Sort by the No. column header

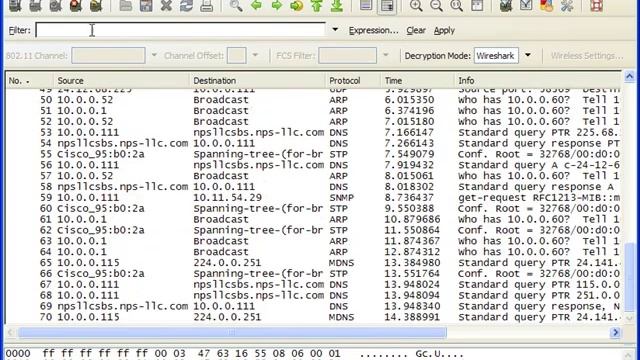pyautogui.click(x=29, y=81)
